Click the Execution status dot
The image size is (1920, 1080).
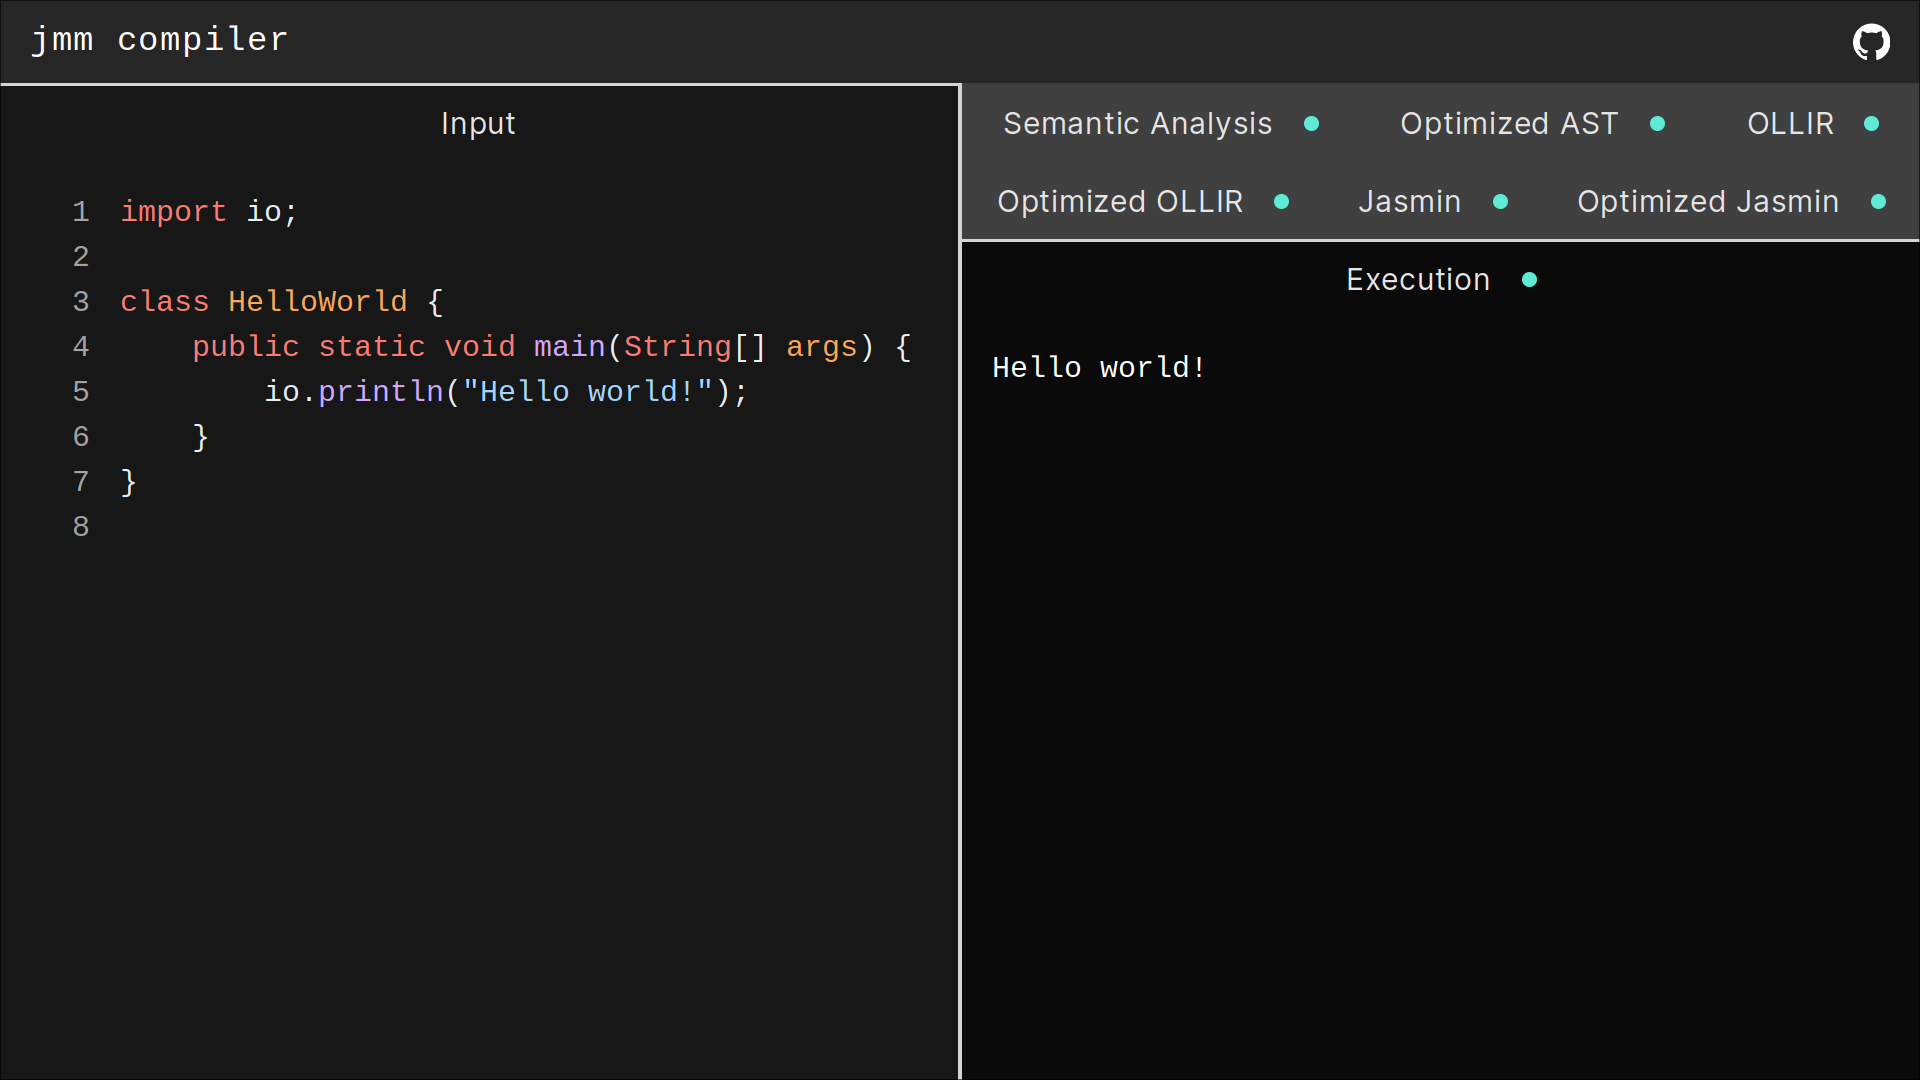[x=1529, y=280]
